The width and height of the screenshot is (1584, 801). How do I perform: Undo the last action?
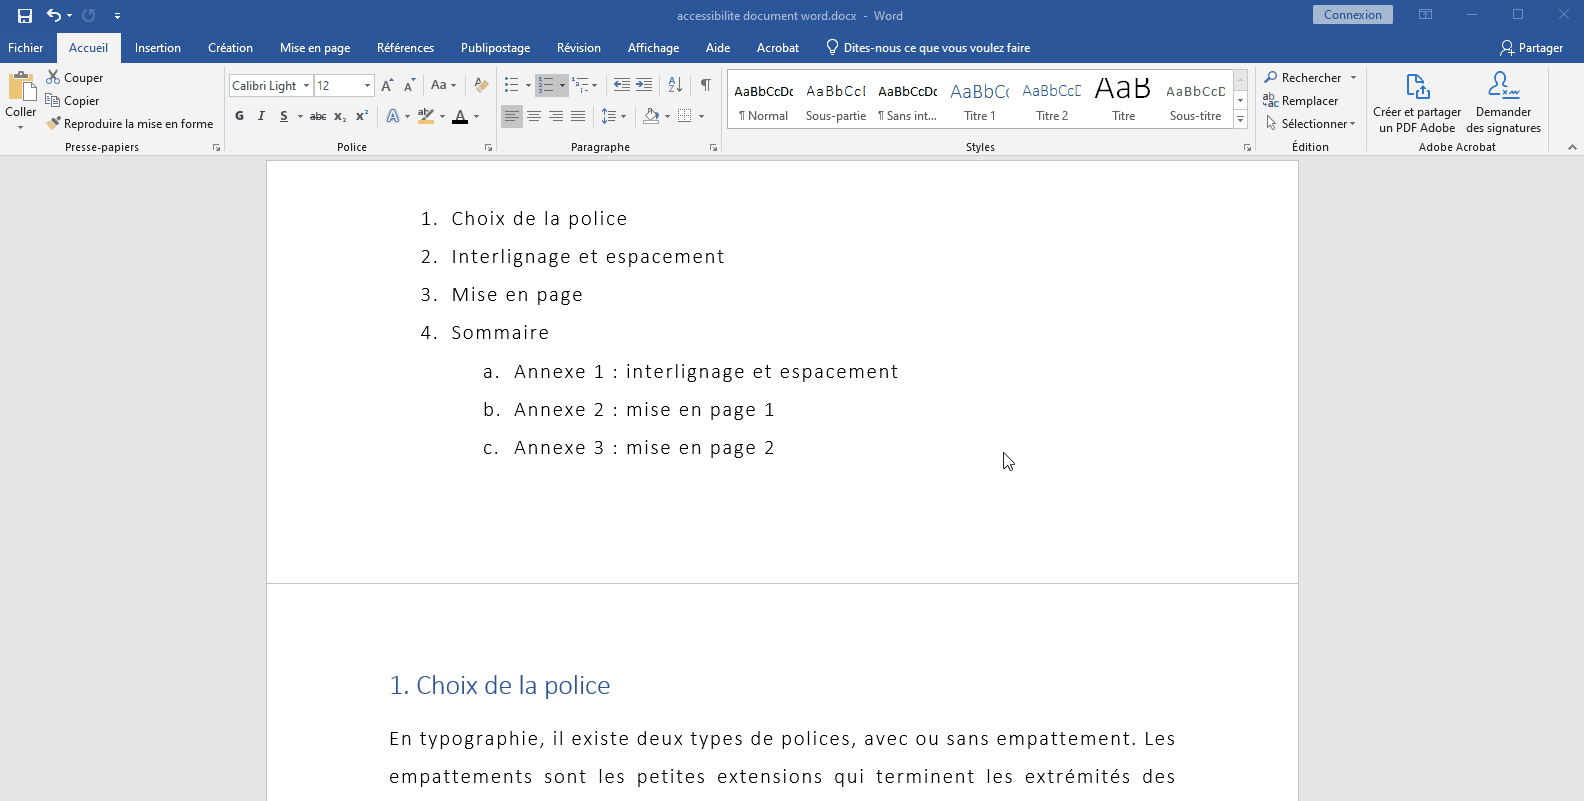click(x=54, y=15)
